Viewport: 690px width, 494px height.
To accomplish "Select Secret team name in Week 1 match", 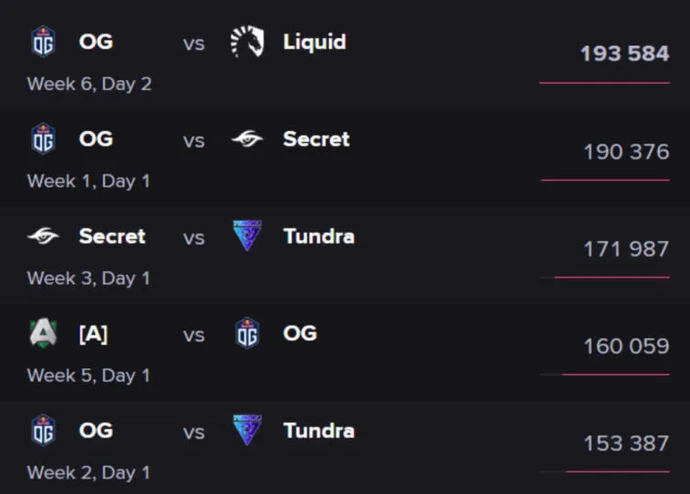I will [x=316, y=140].
